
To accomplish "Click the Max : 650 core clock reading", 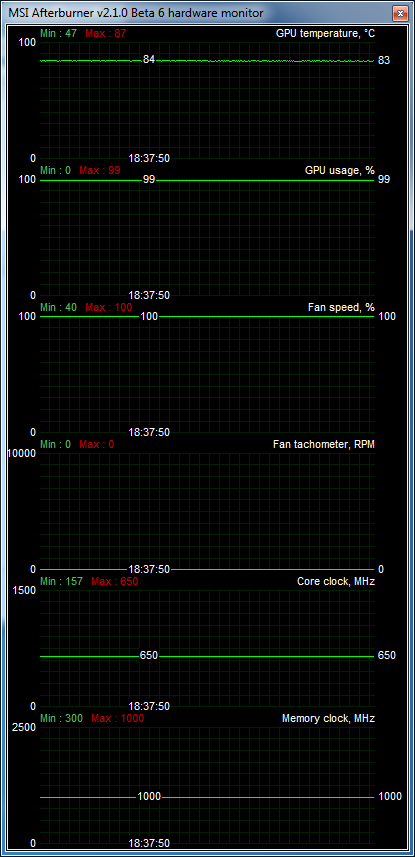I will click(115, 581).
